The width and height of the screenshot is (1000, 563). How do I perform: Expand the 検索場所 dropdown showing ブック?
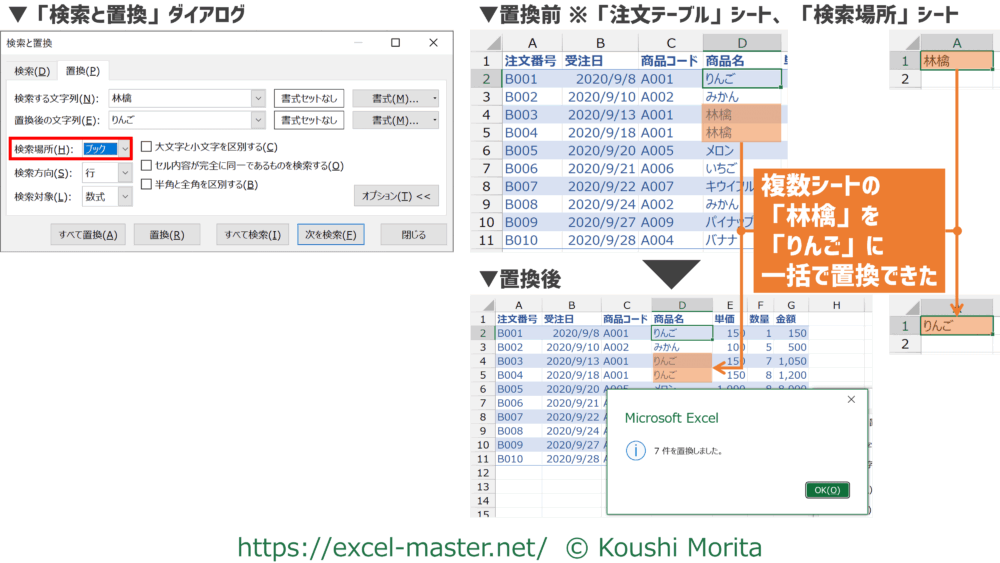click(x=124, y=149)
